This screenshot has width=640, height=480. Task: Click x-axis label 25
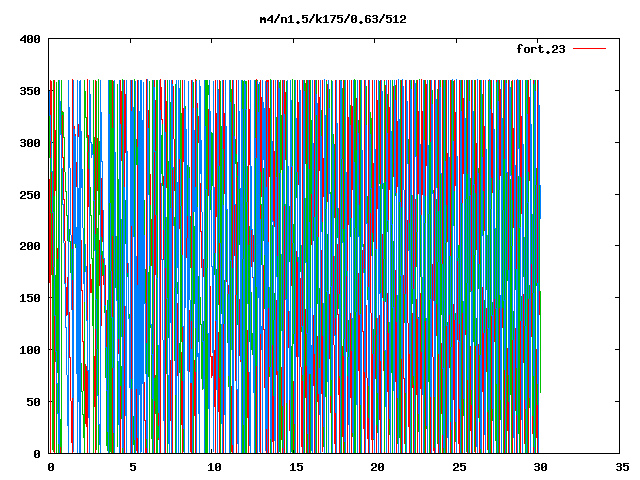coord(459,467)
